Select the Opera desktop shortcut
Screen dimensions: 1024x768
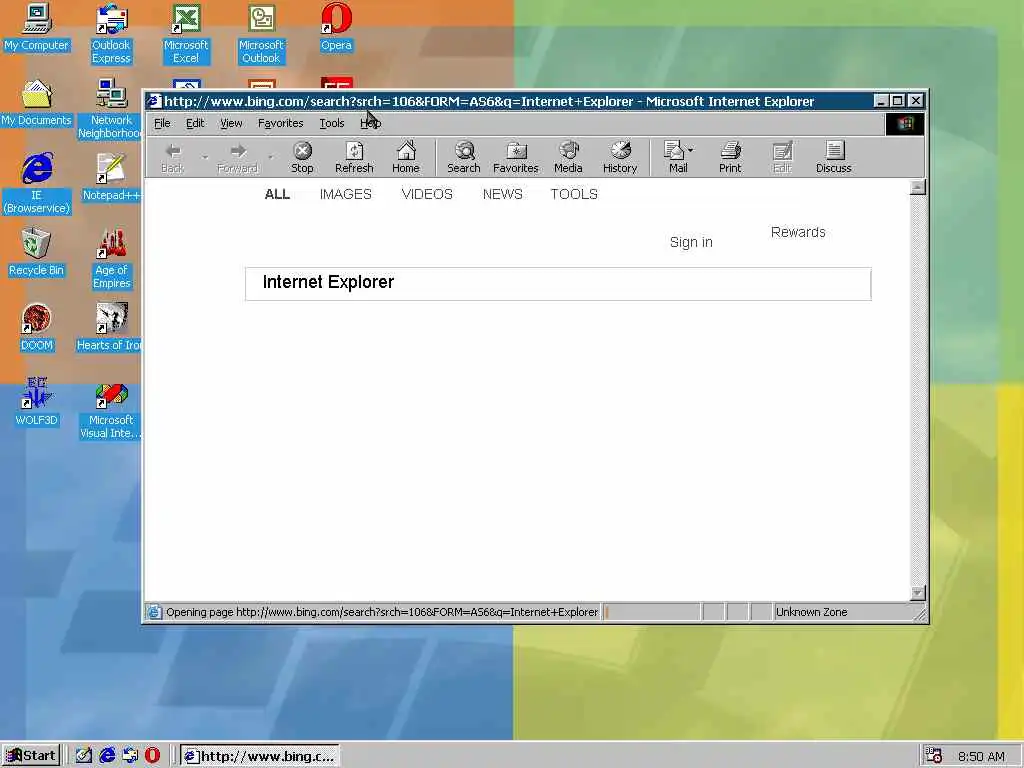(x=336, y=27)
